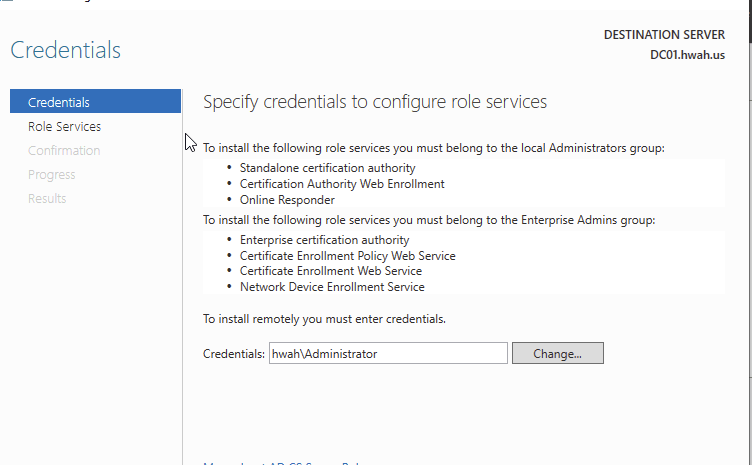
Task: Click the Results step in sidebar
Action: coord(47,198)
